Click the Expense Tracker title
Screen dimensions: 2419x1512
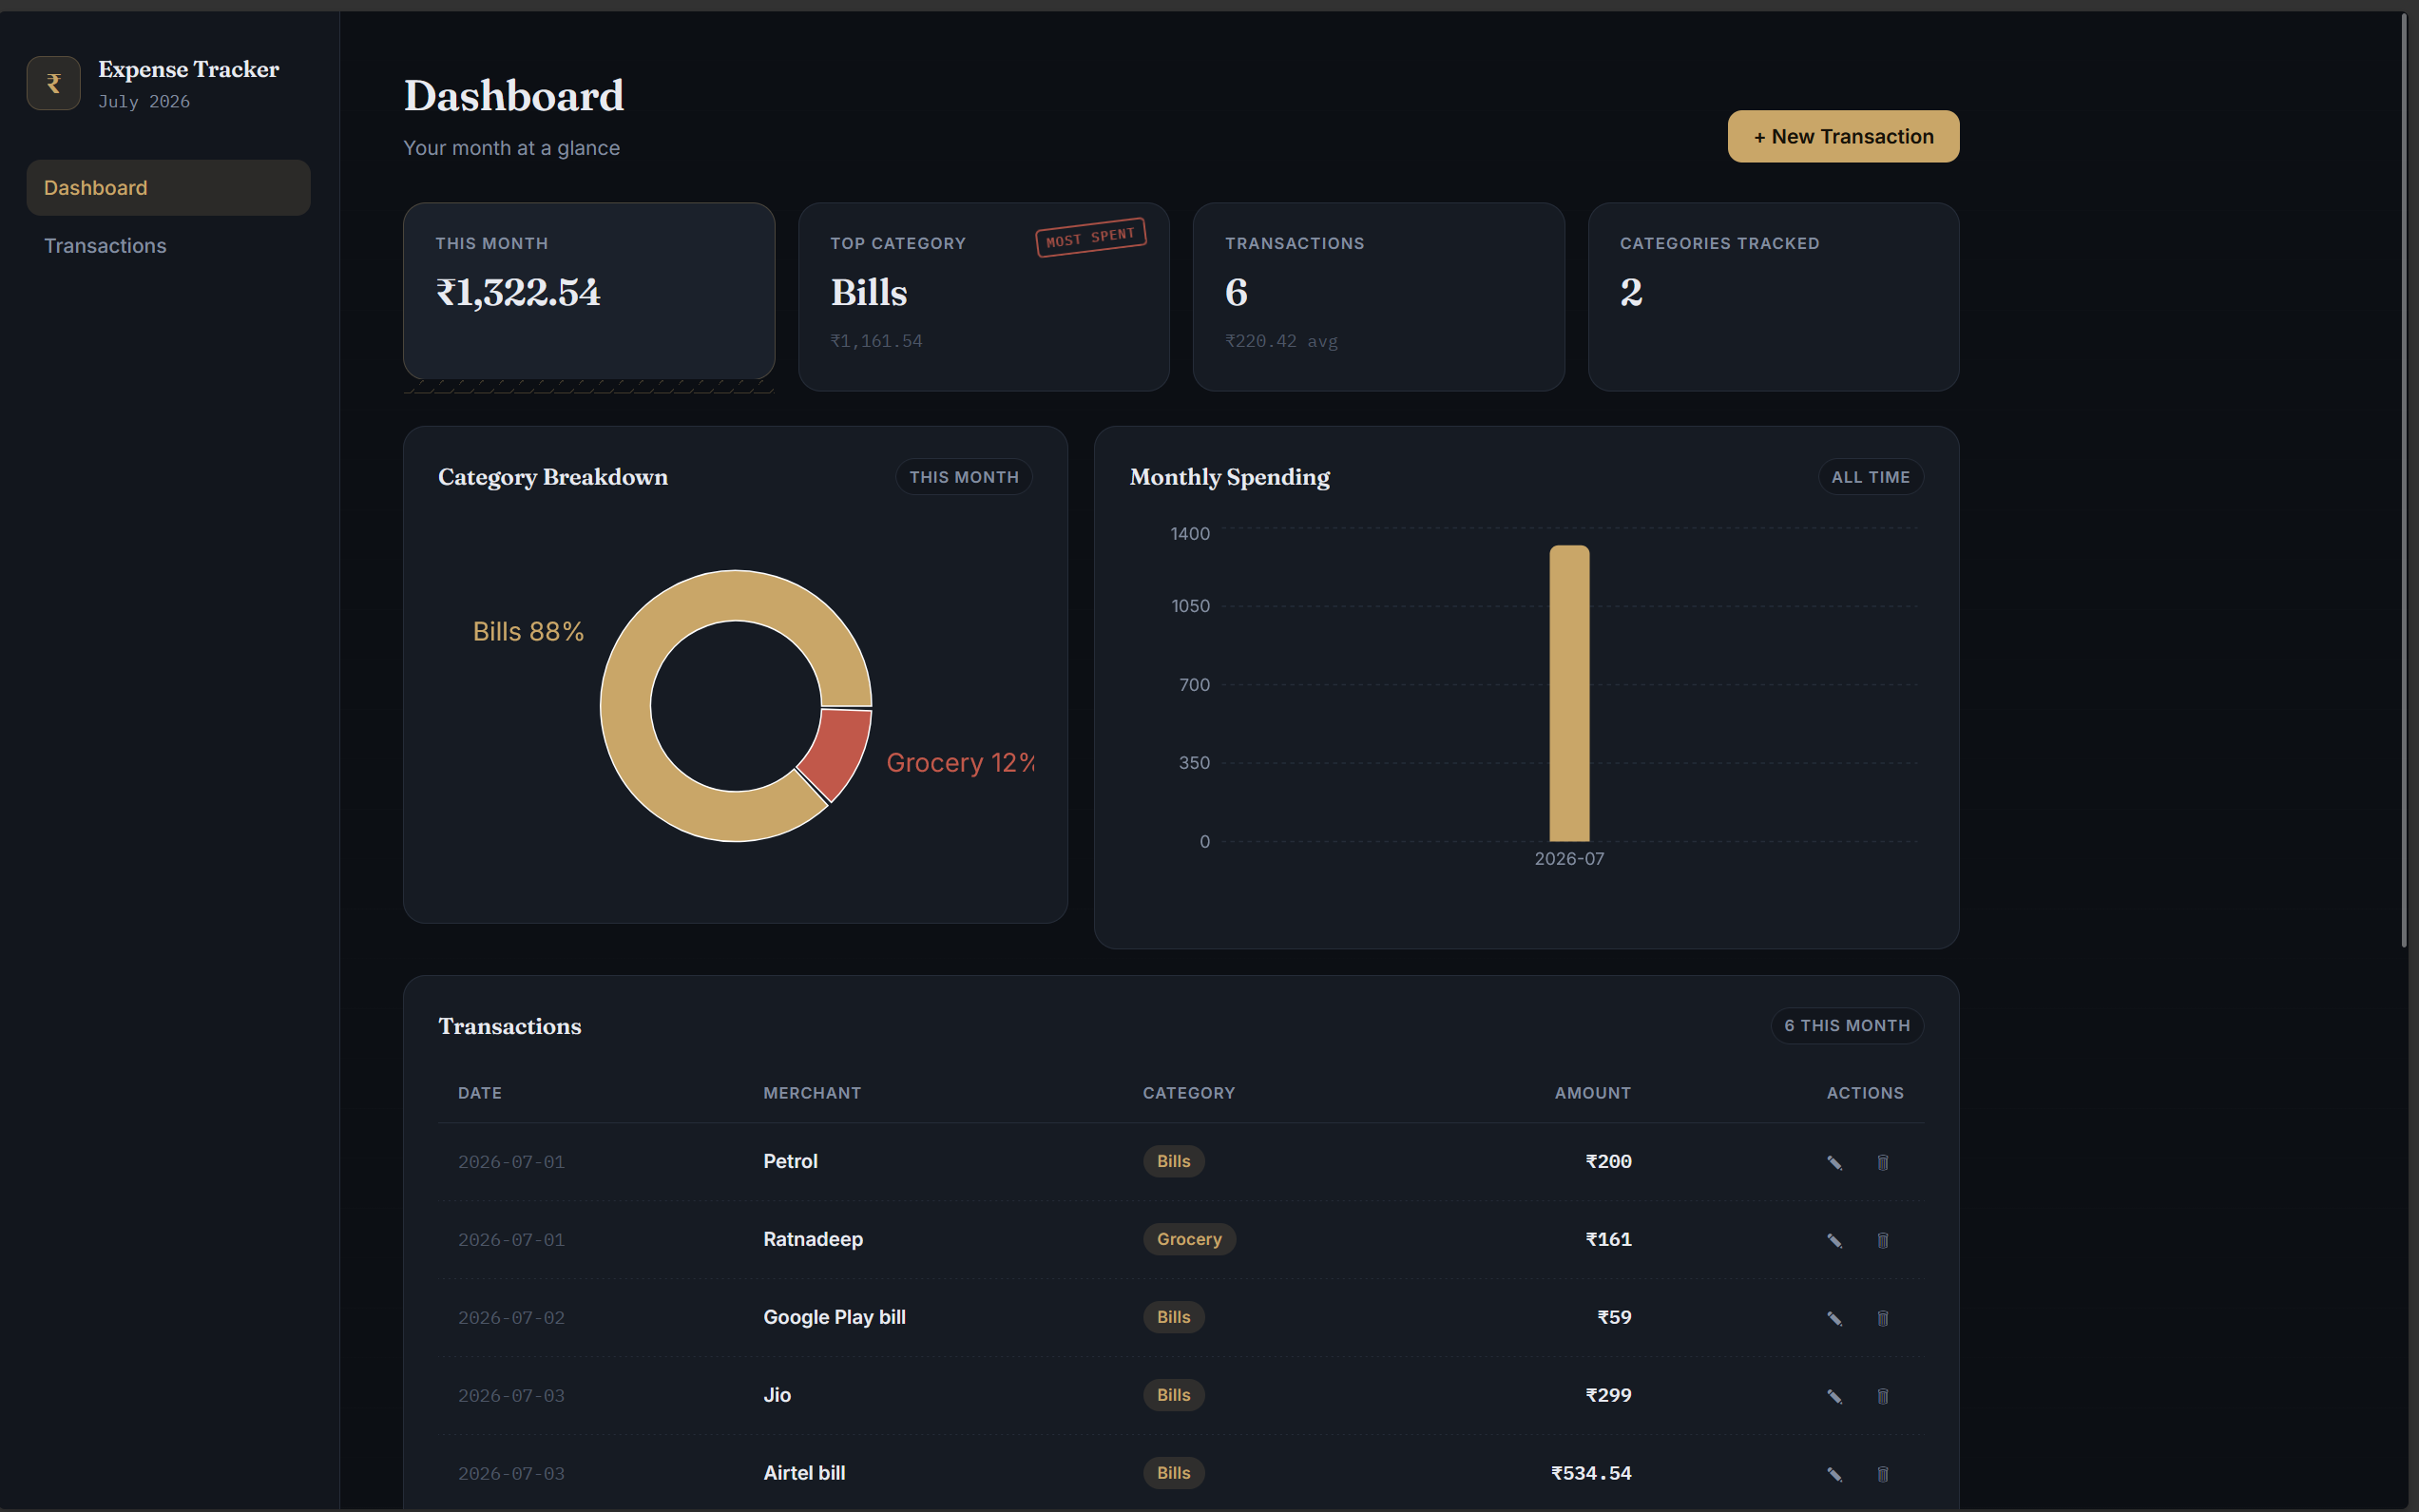coord(188,69)
